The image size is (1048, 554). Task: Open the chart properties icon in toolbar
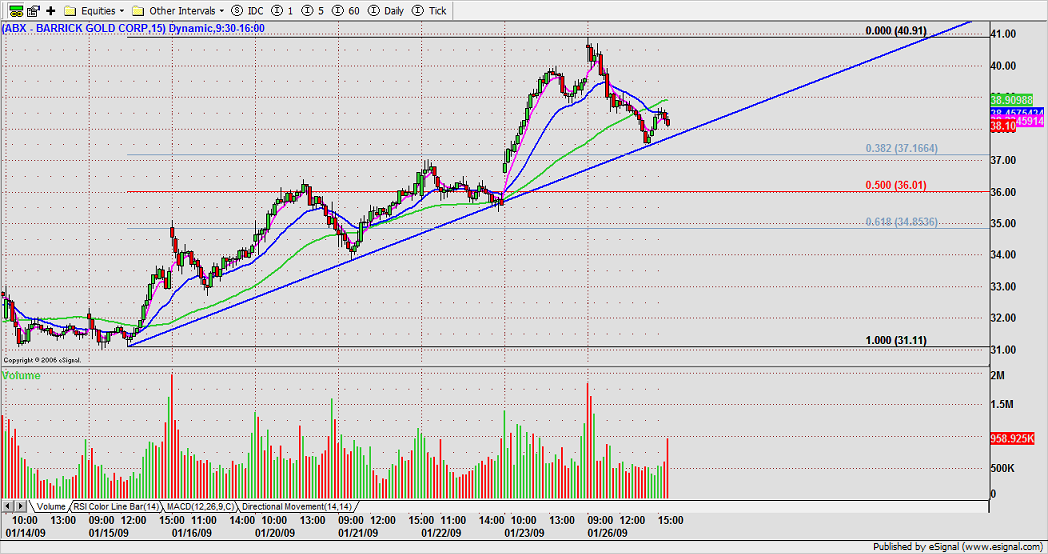[x=33, y=10]
